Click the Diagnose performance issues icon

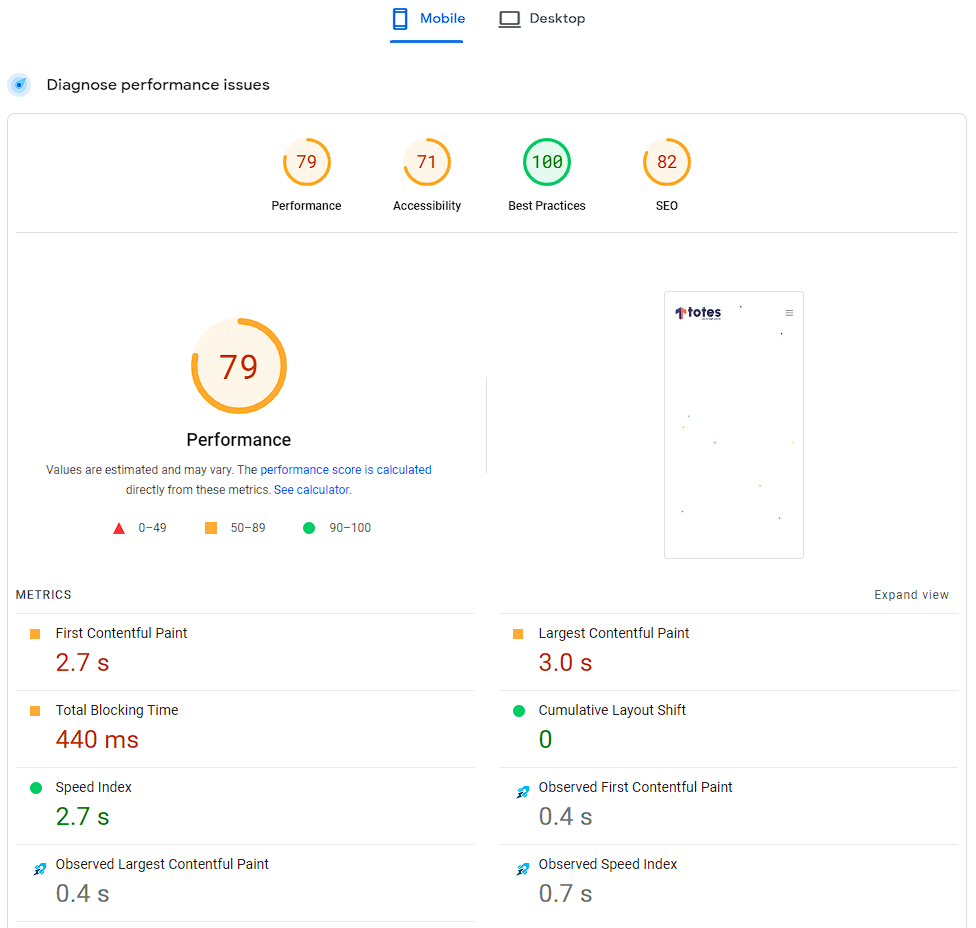pyautogui.click(x=19, y=85)
